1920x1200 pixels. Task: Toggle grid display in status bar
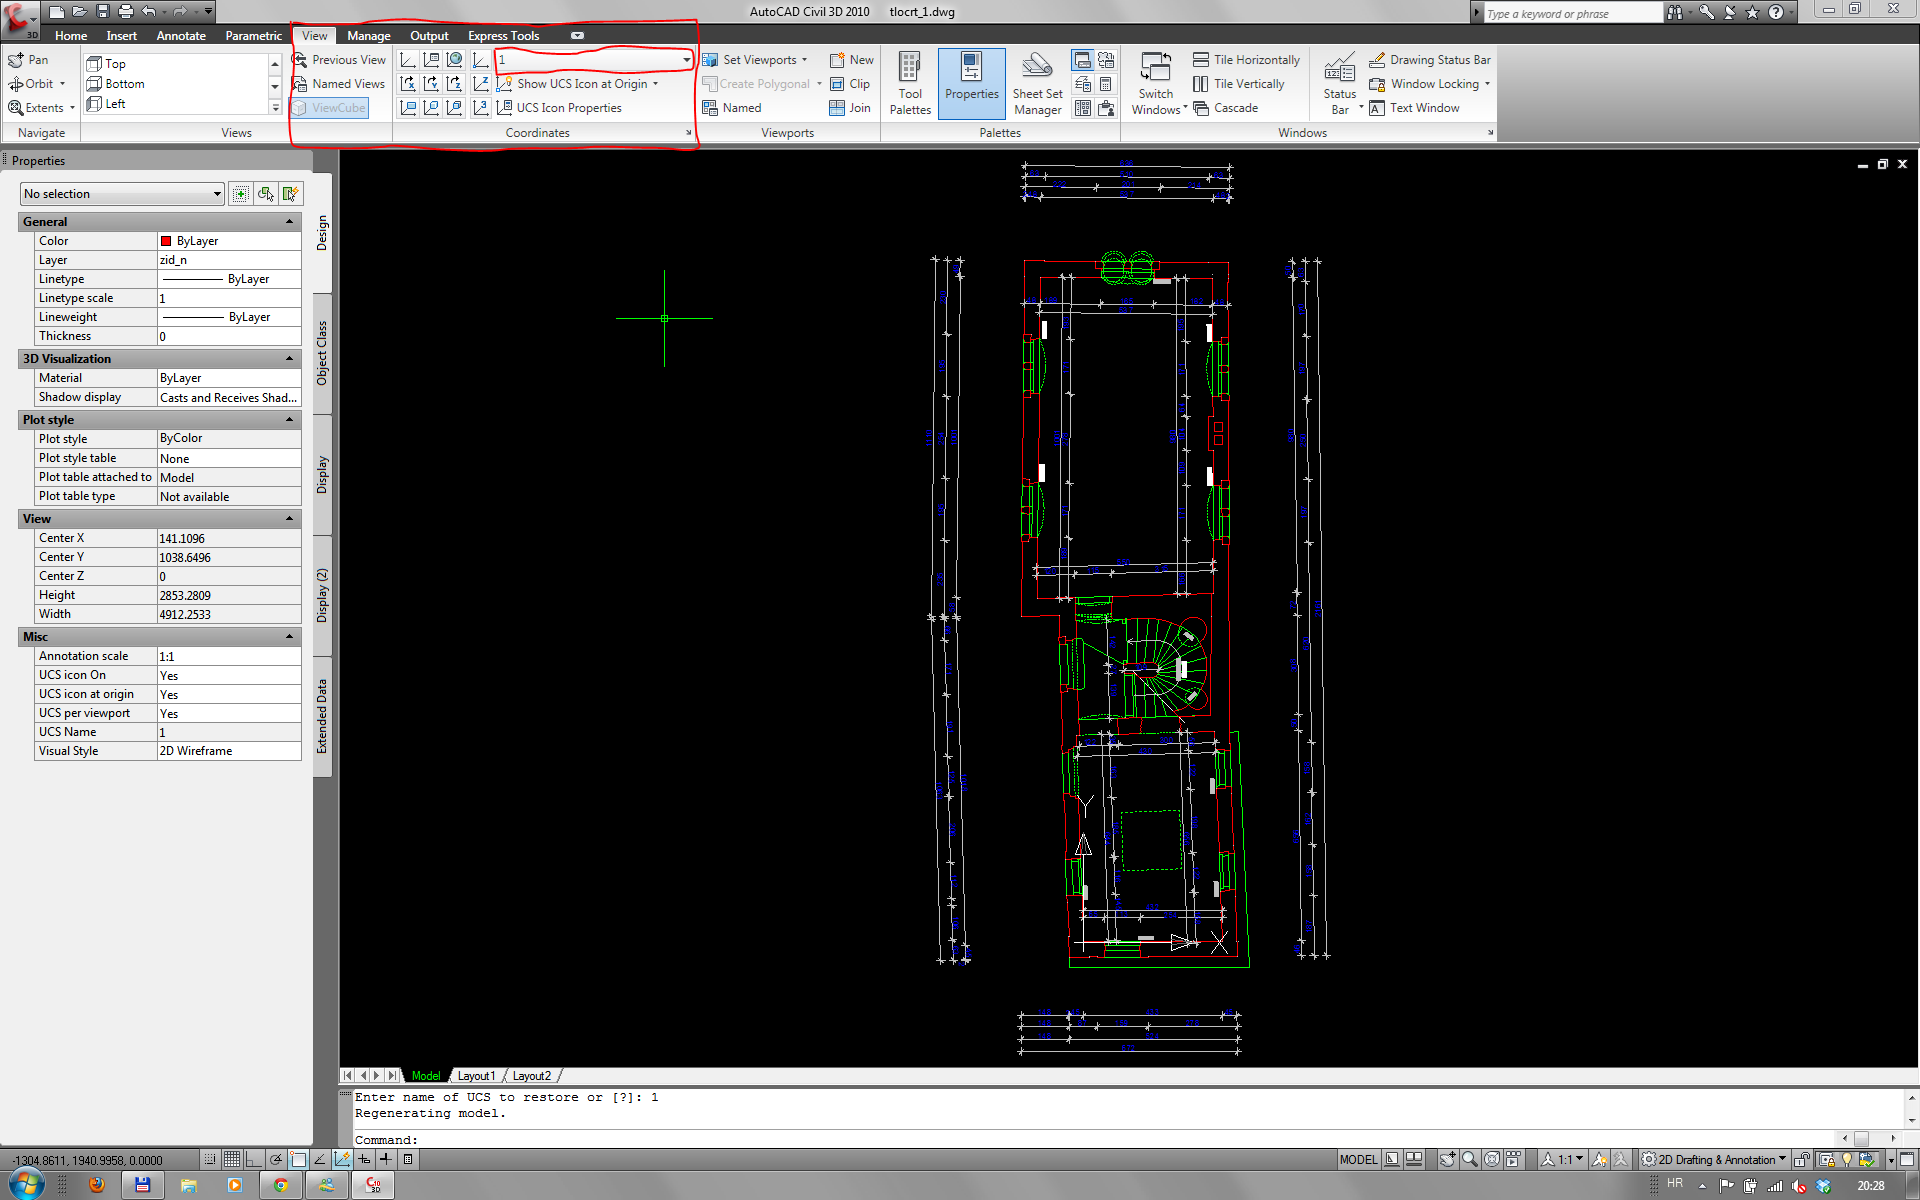coord(232,1159)
